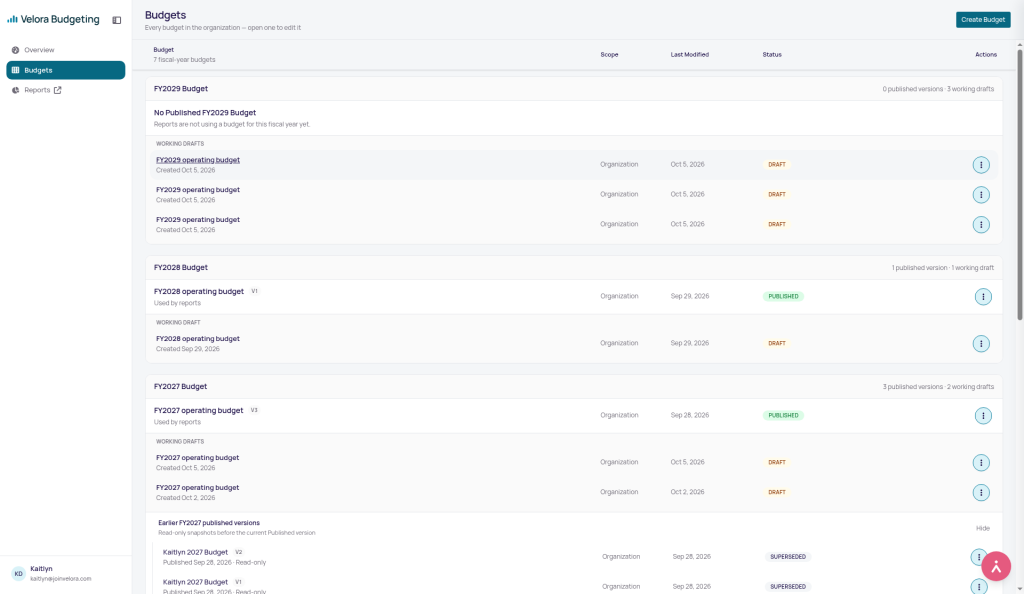This screenshot has height=594, width=1024.
Task: Open actions menu for published FY2028 budget
Action: [983, 296]
